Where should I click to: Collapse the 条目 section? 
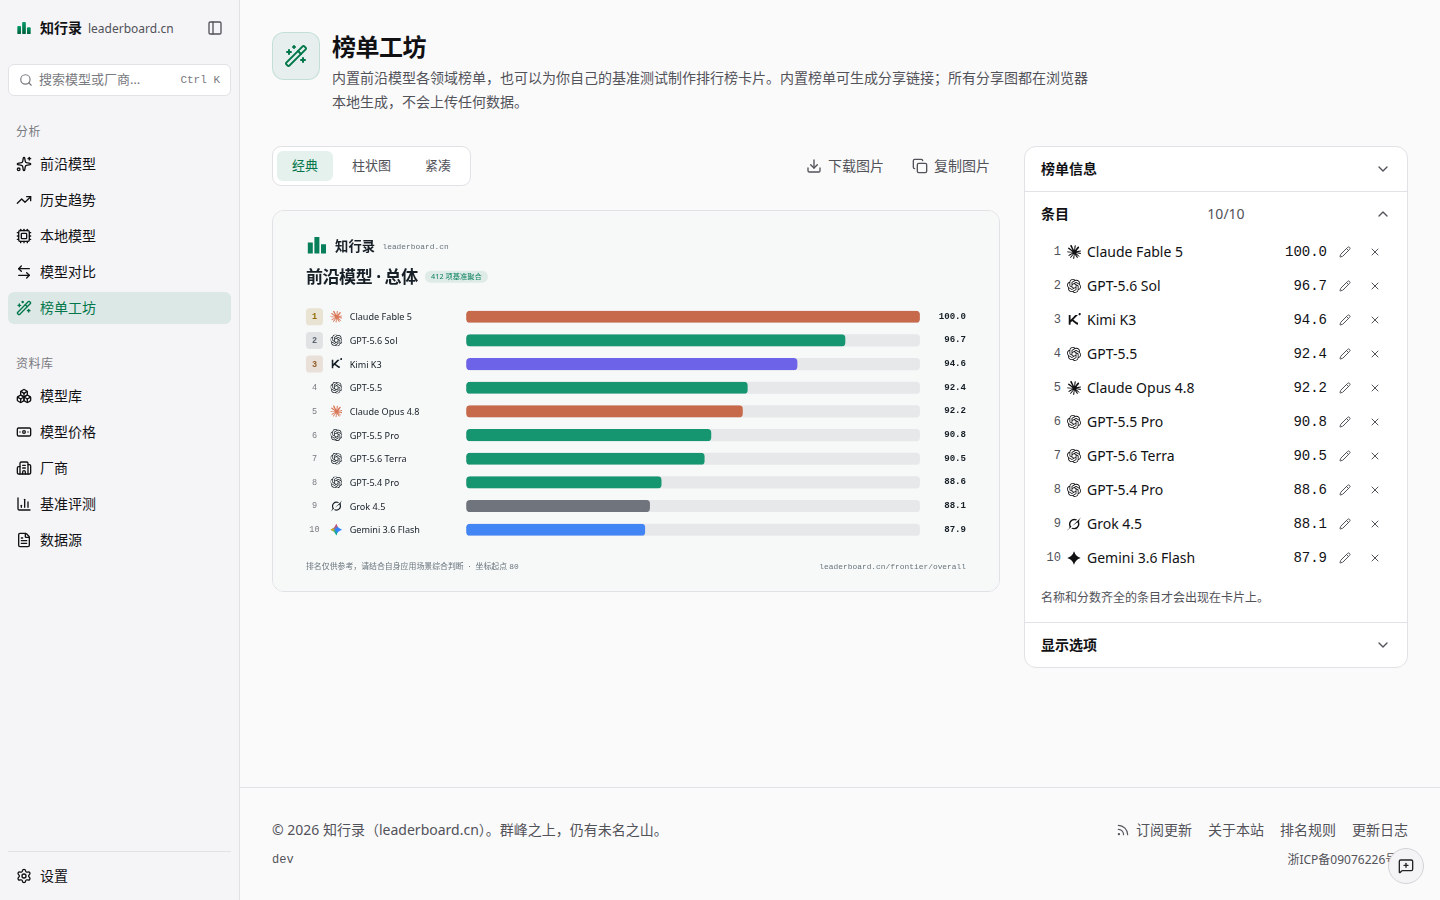(x=1216, y=214)
